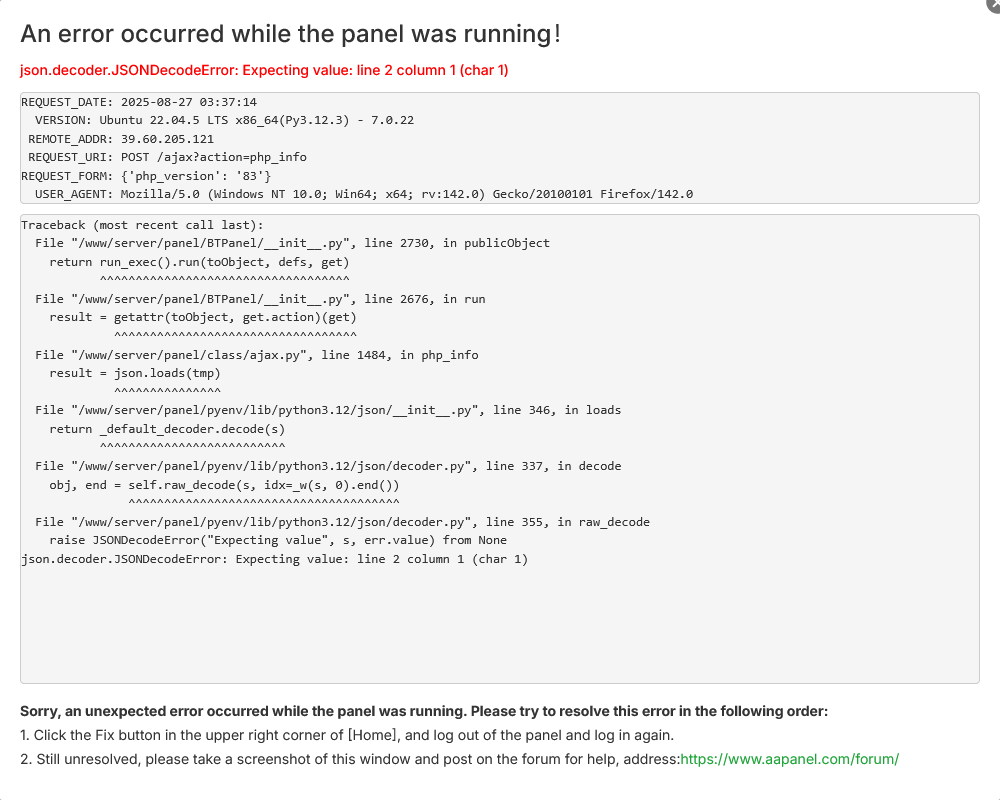Click the REQUEST_DATE line in request details
Viewport: 1000px width, 800px height.
coord(139,102)
